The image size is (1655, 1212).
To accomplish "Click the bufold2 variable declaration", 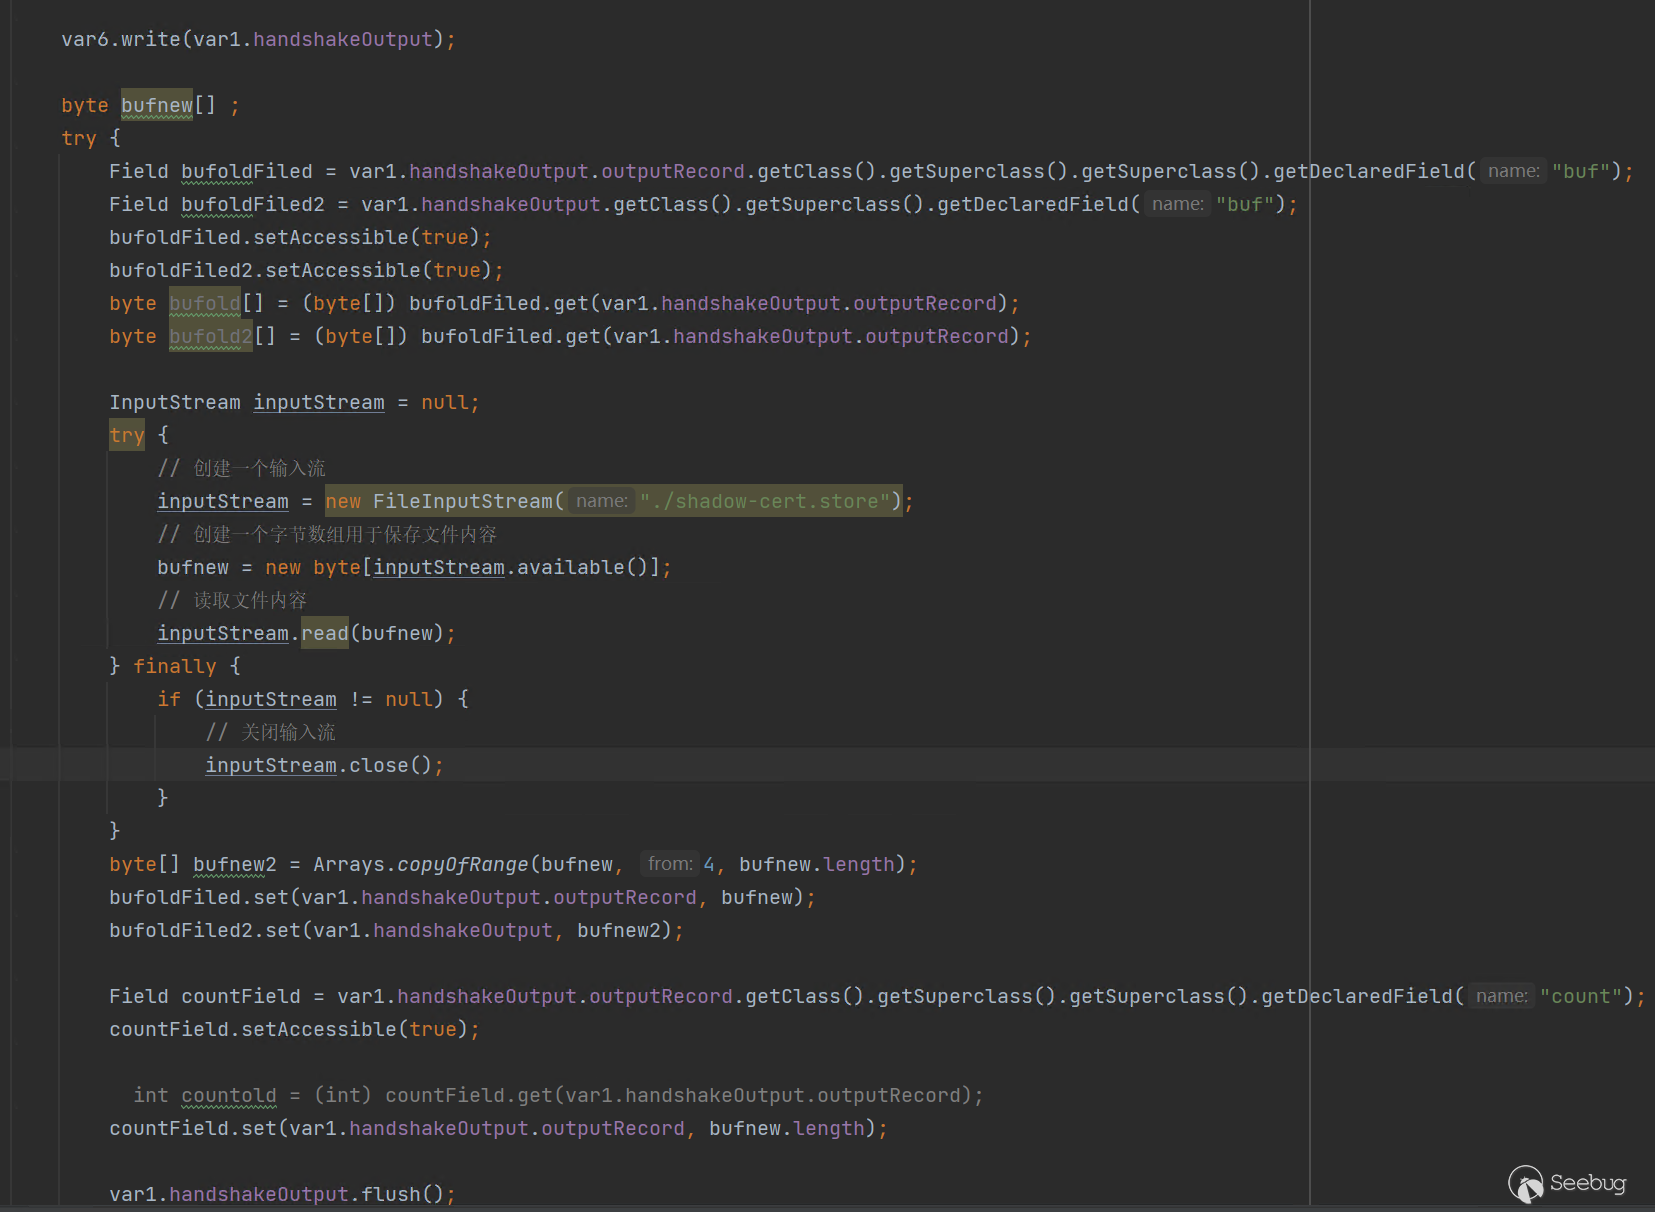I will (x=210, y=336).
